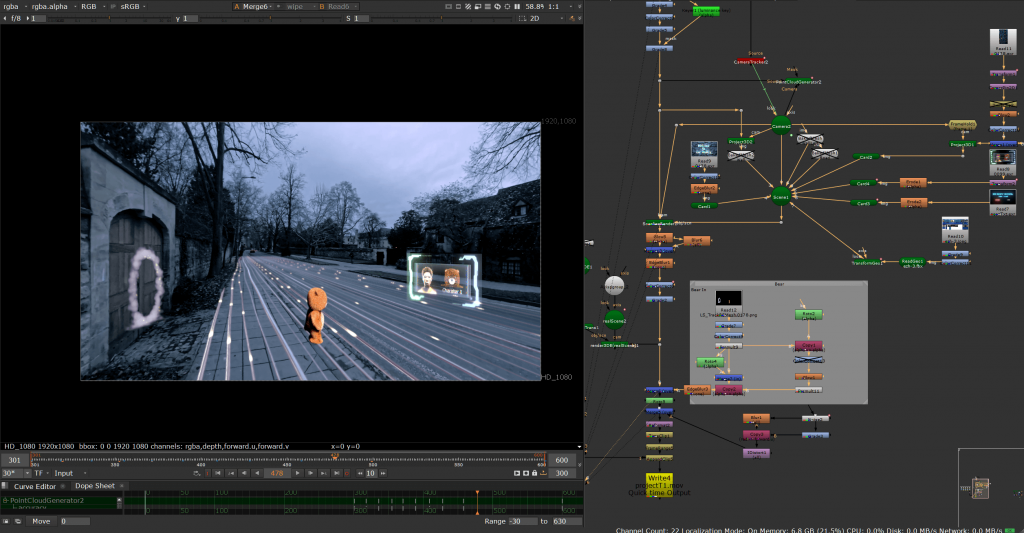Image resolution: width=1024 pixels, height=533 pixels.
Task: Select the Scene1 node
Action: tap(781, 196)
